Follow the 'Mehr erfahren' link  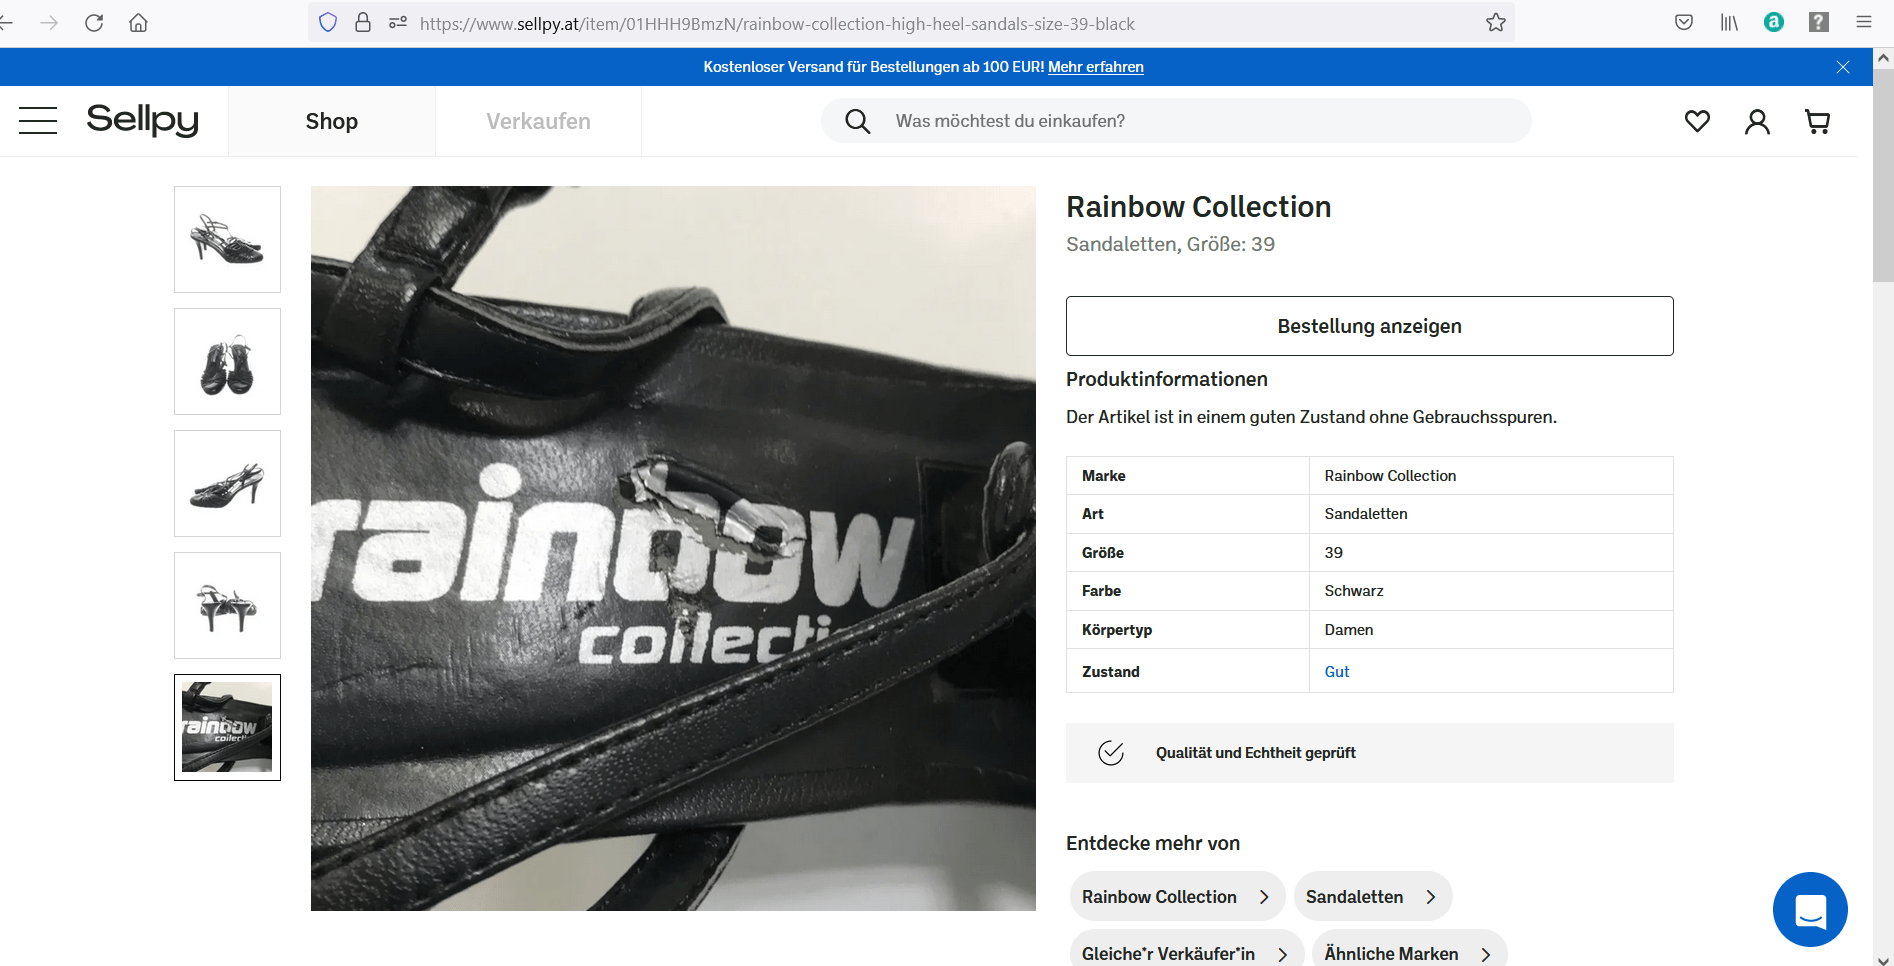1096,67
